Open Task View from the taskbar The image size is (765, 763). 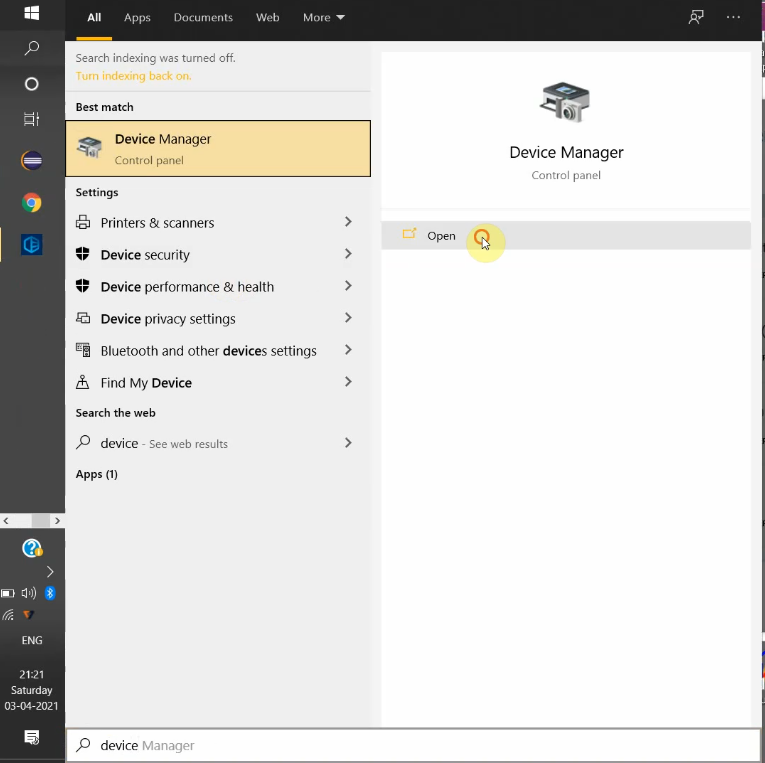click(32, 119)
